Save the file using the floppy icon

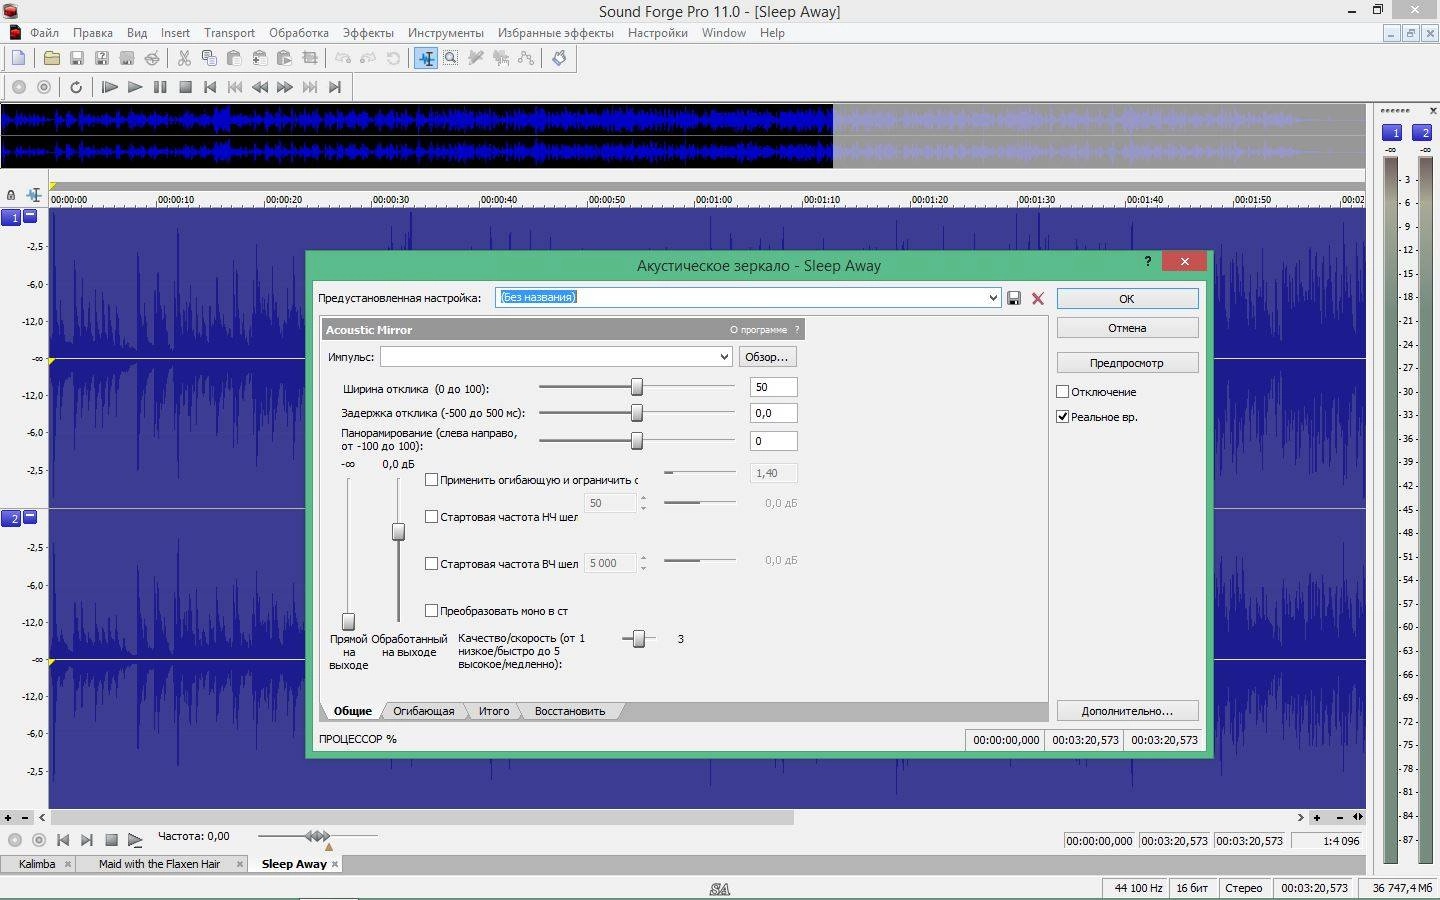(76, 58)
